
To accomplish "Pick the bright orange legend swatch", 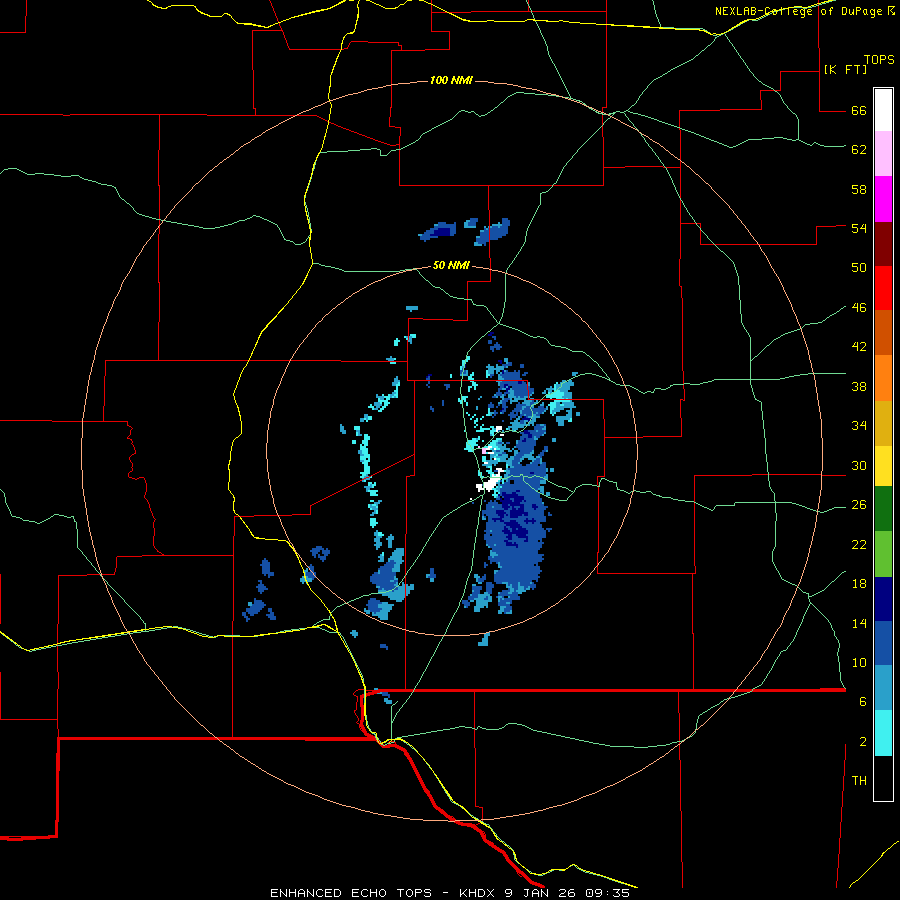I will (x=883, y=378).
